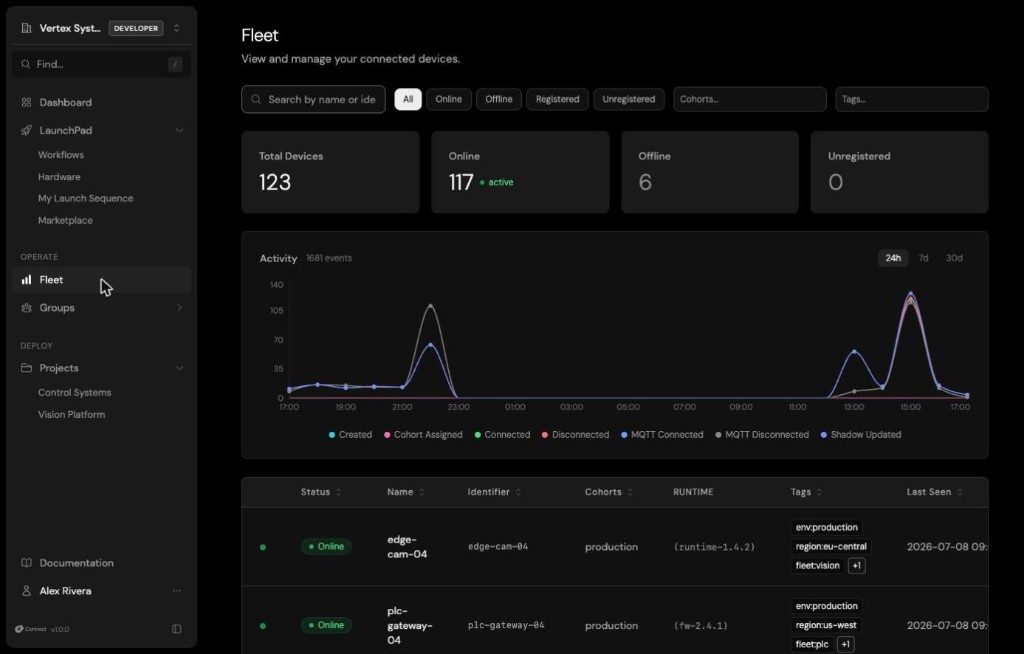Open the Marketplace page
Screen dimensions: 1024x654
[x=65, y=221]
